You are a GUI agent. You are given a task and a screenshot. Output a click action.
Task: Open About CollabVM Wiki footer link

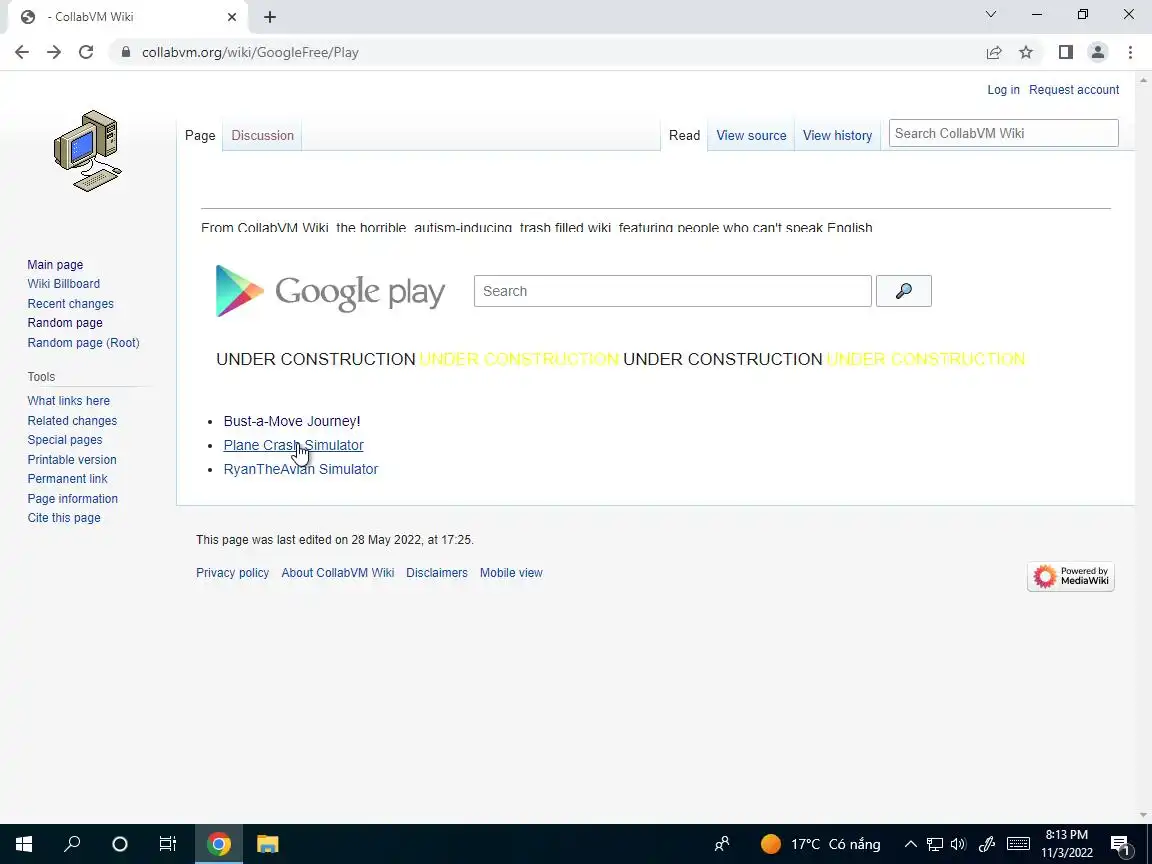[338, 573]
